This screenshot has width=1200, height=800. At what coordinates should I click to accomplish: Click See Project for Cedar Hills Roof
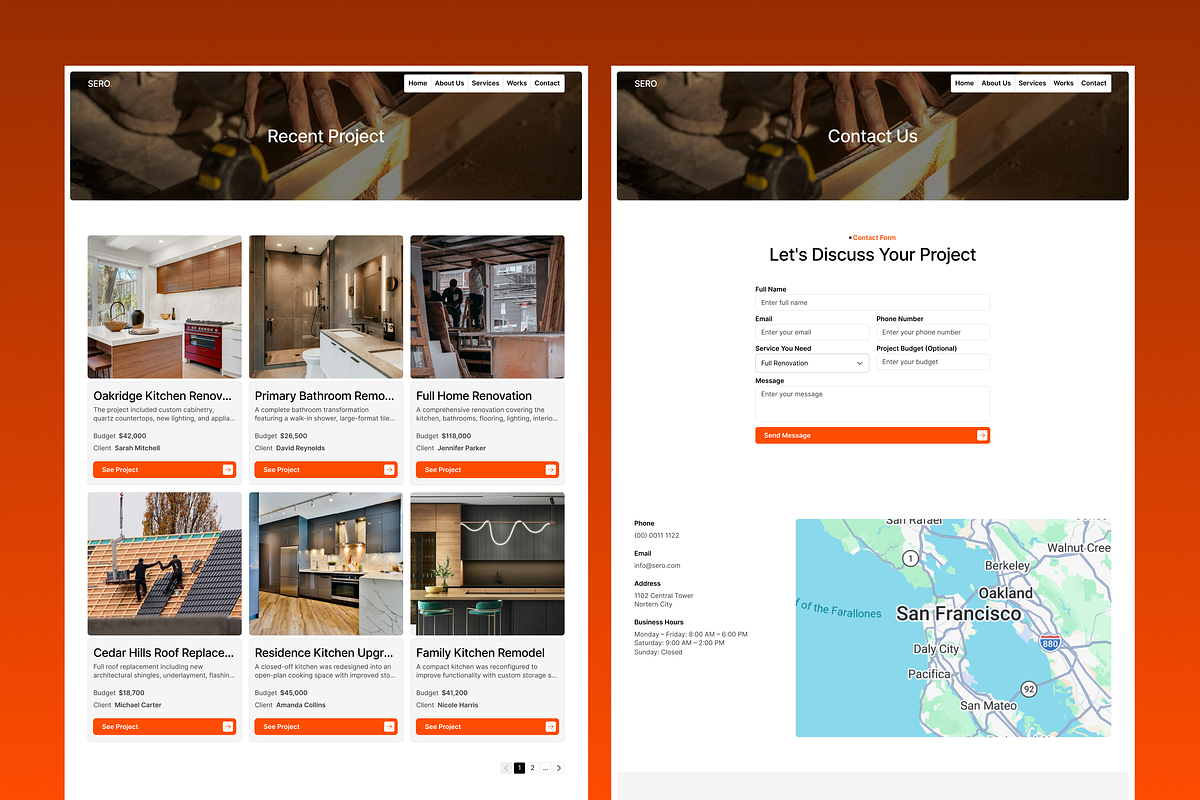click(x=164, y=727)
